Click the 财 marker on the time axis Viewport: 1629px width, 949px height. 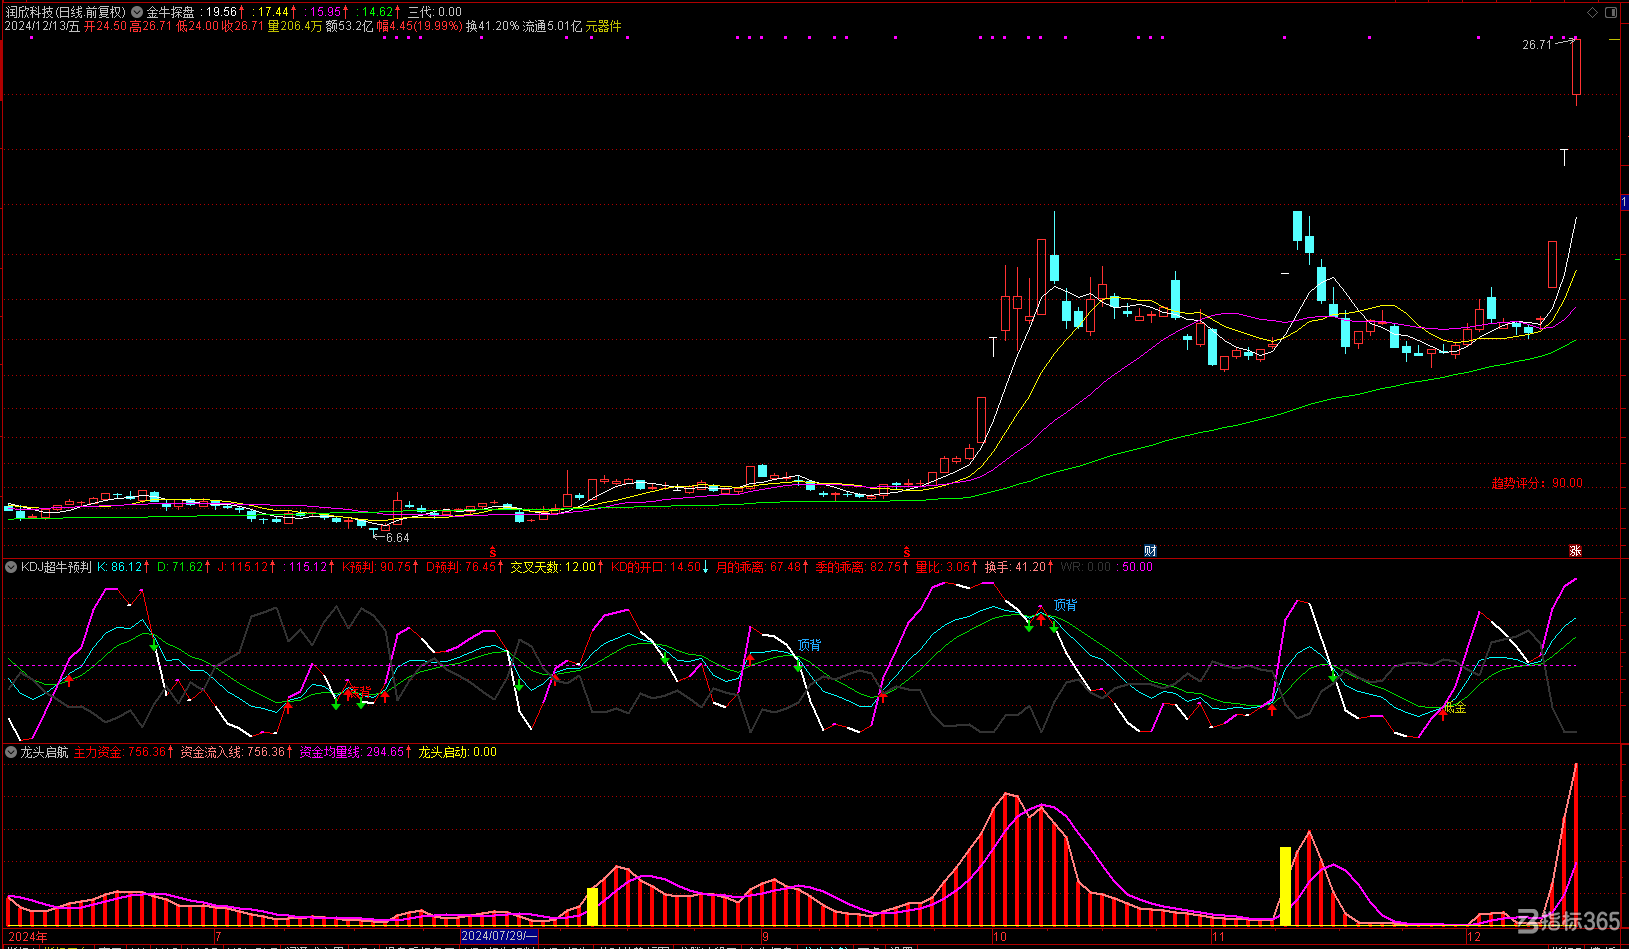click(1150, 551)
